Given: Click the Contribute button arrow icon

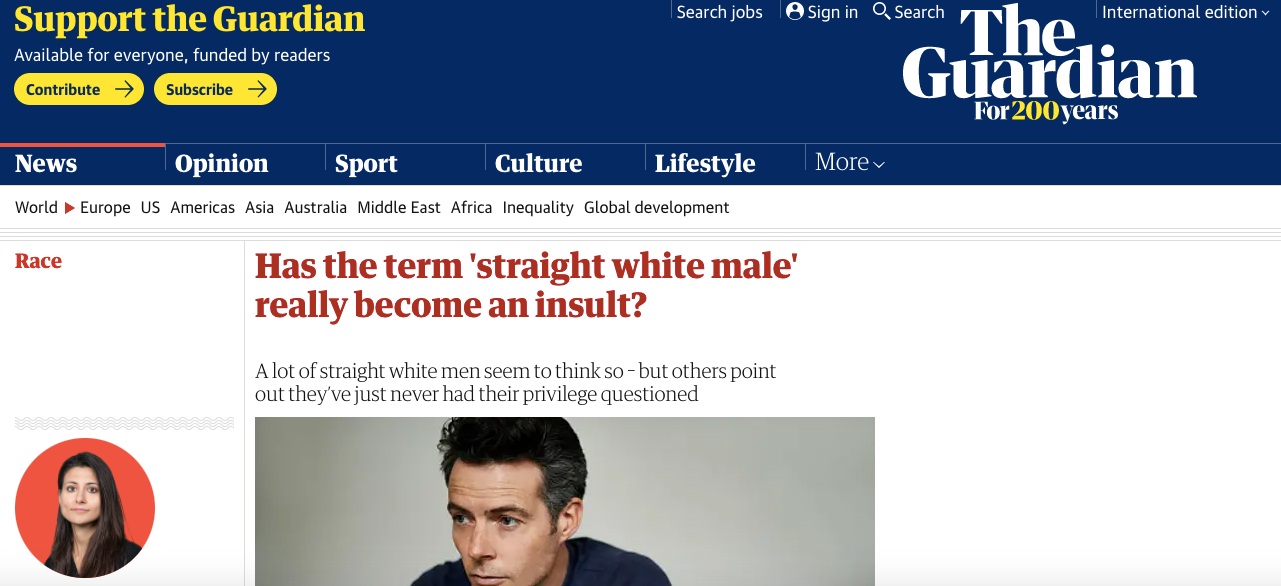Looking at the screenshot, I should 124,89.
